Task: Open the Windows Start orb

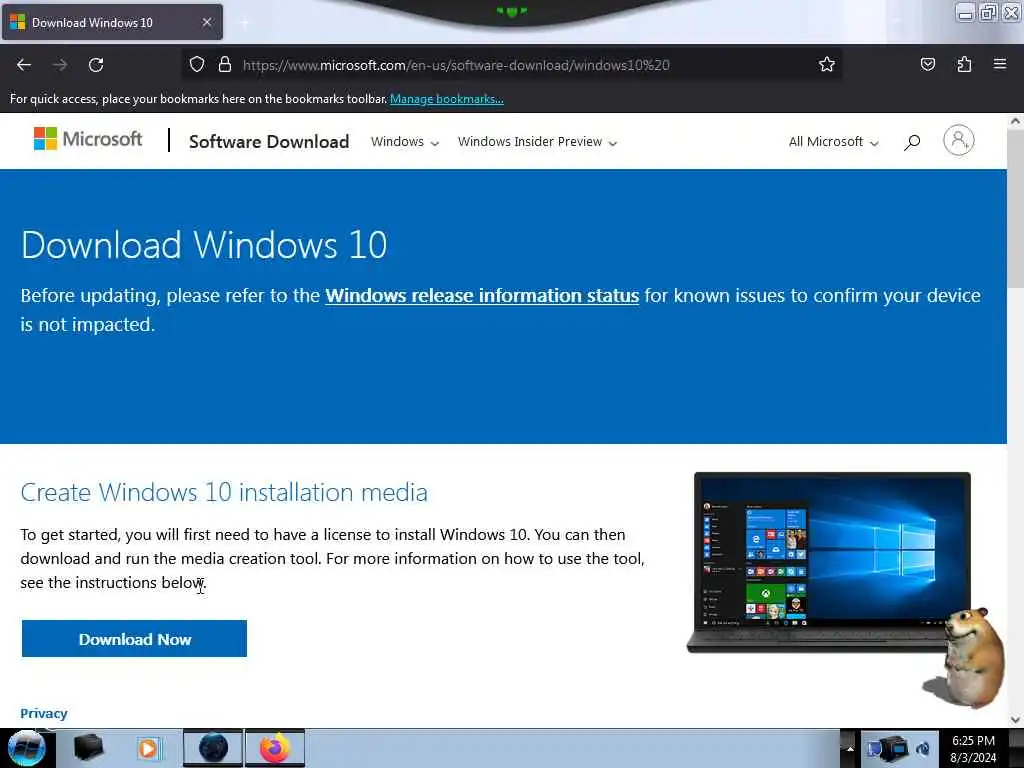Action: [x=27, y=748]
